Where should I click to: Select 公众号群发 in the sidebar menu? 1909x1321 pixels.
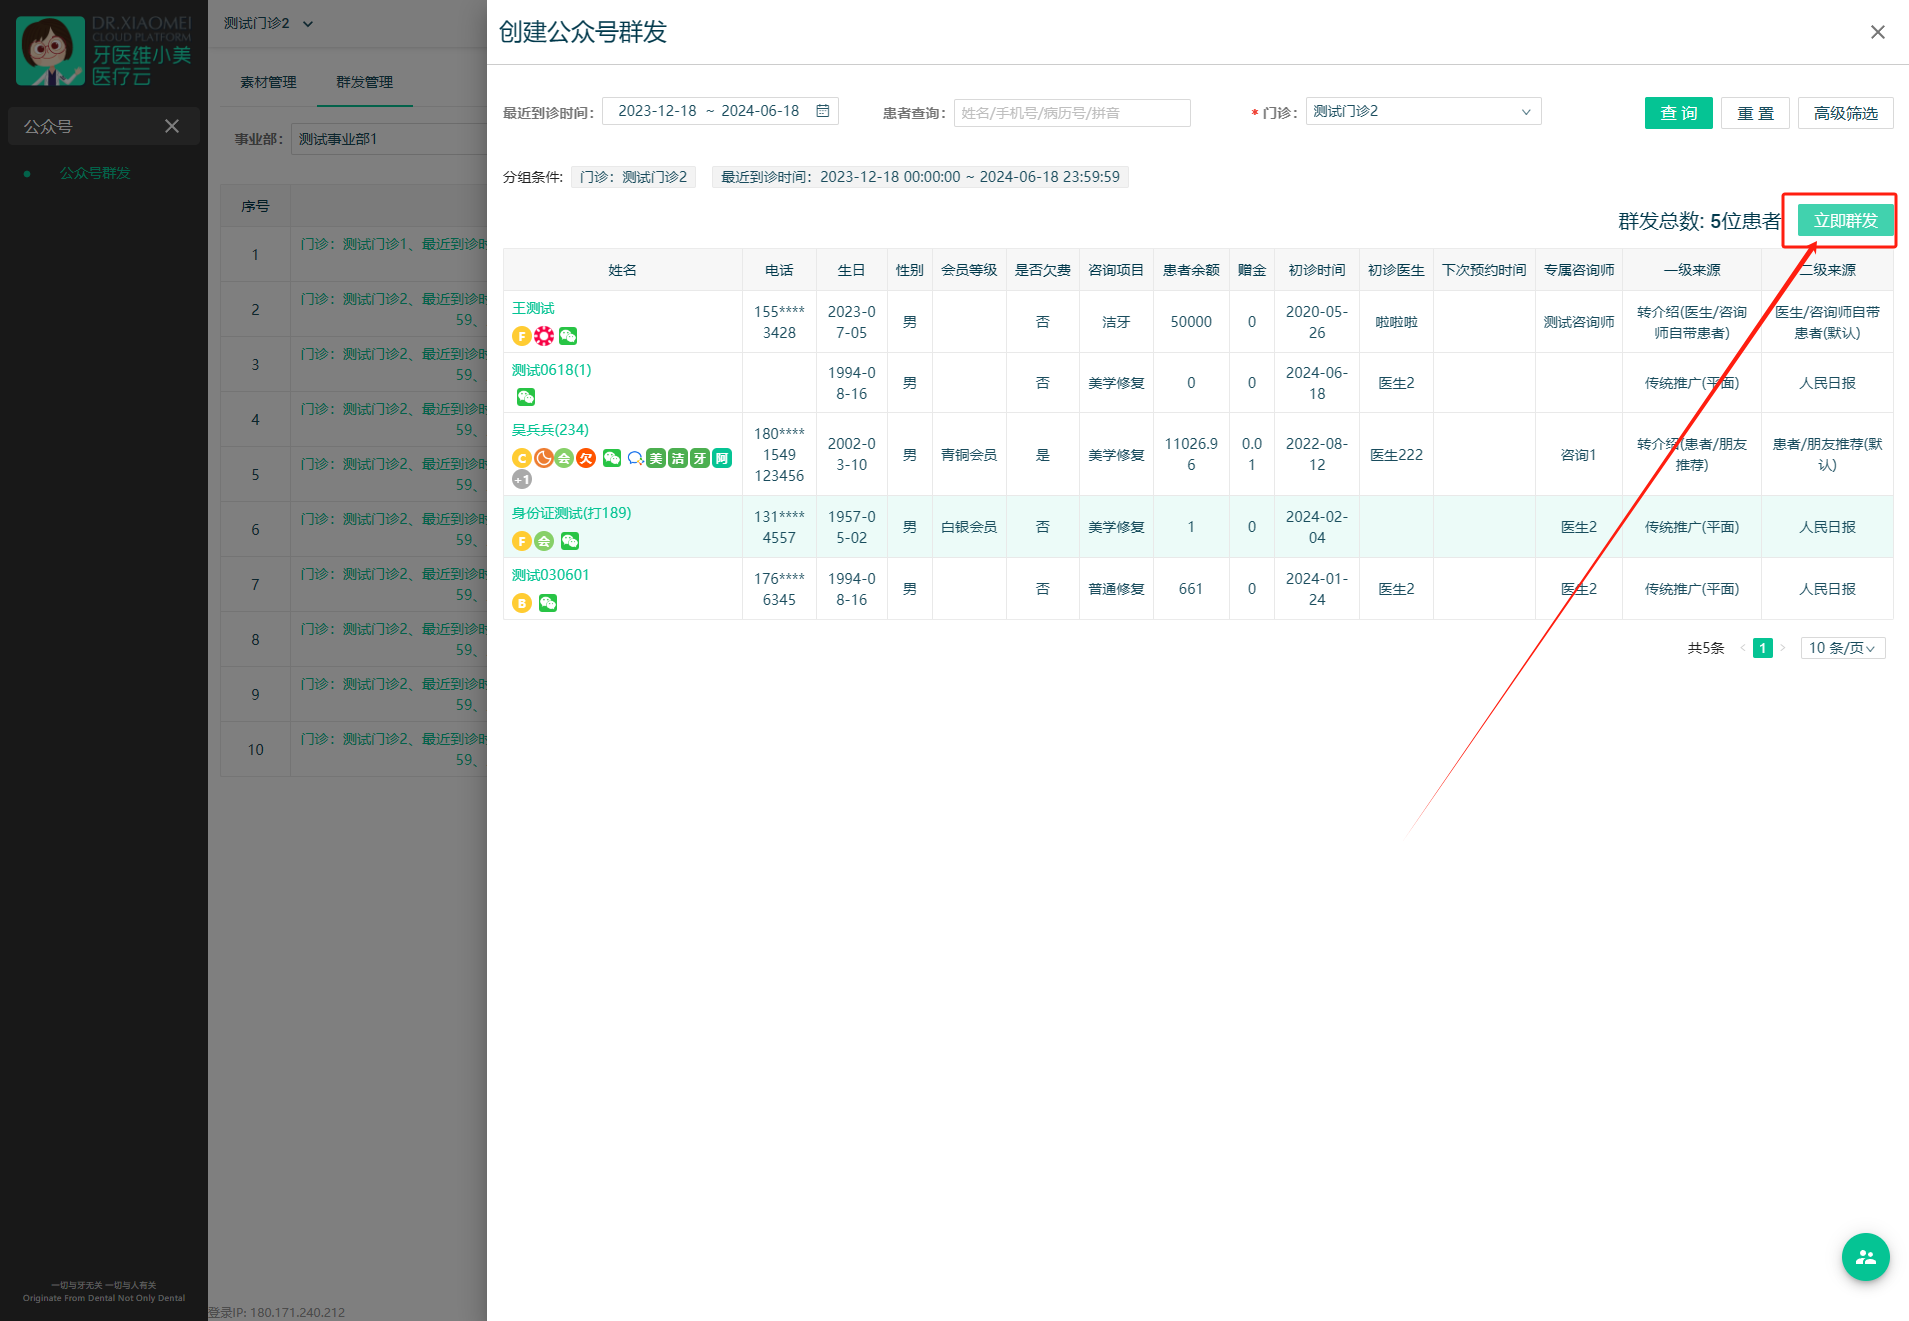pyautogui.click(x=95, y=173)
